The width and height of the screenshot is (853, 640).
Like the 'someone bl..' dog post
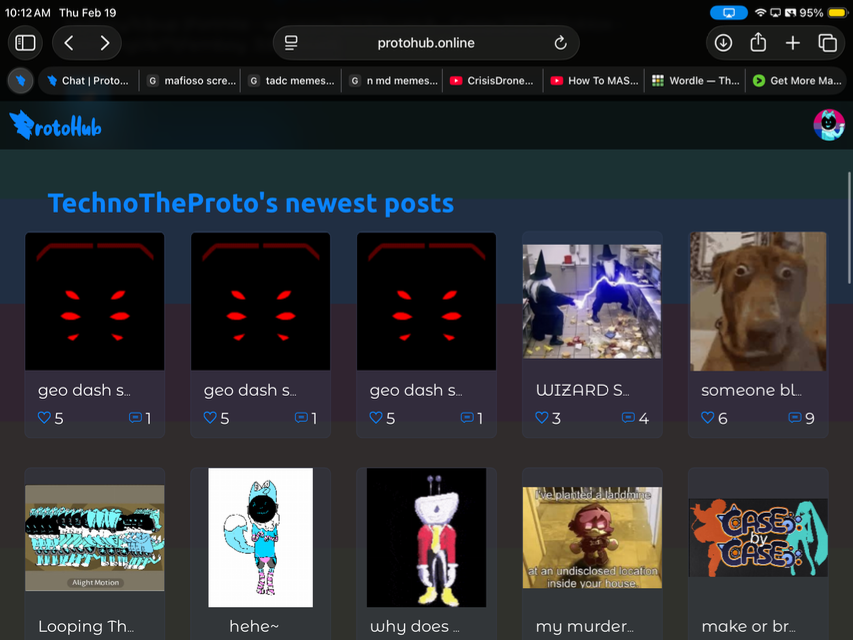point(708,418)
